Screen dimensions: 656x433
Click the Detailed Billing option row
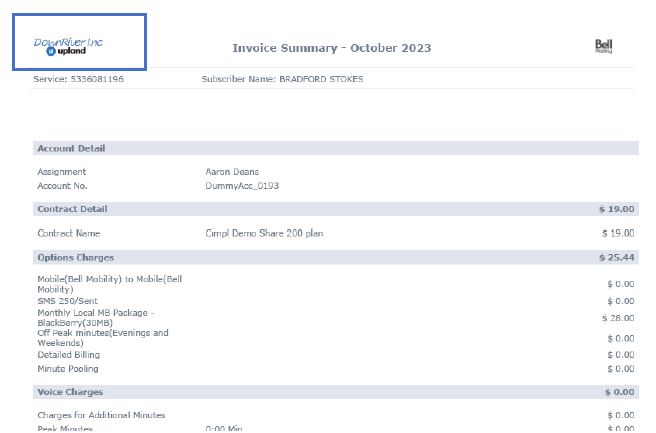pyautogui.click(x=71, y=355)
